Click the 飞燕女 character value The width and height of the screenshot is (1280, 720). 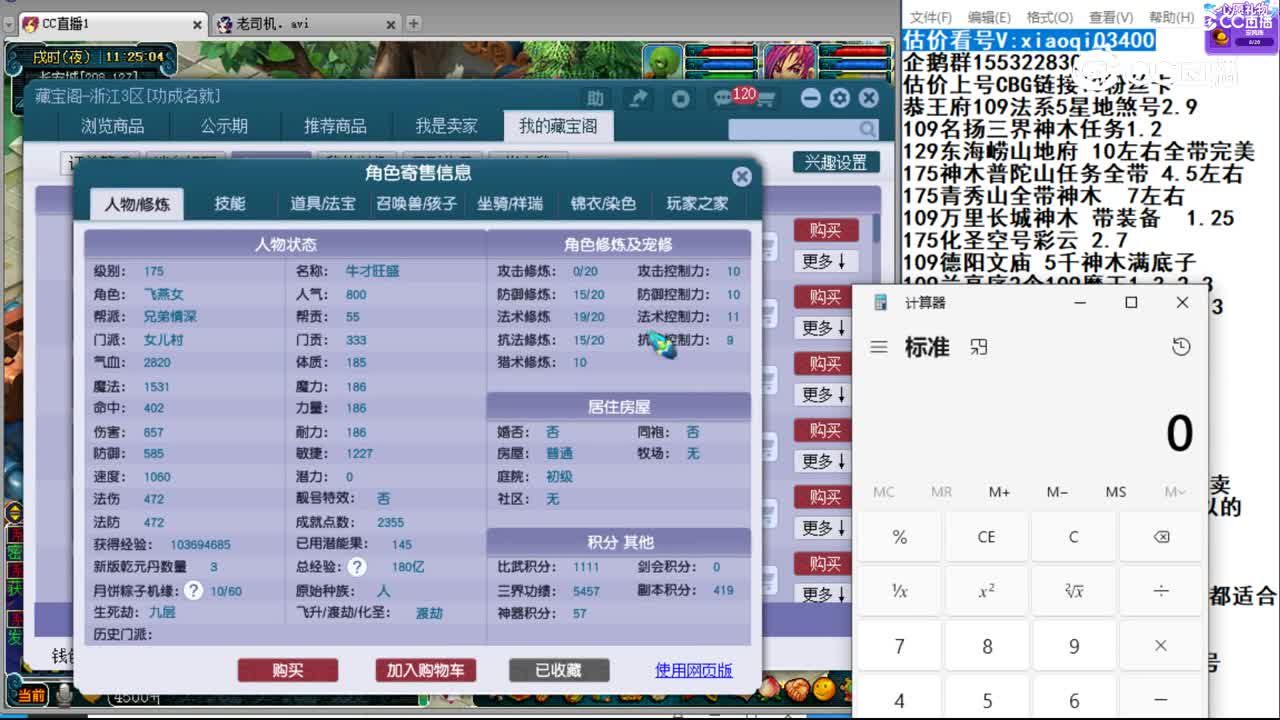[x=164, y=294]
